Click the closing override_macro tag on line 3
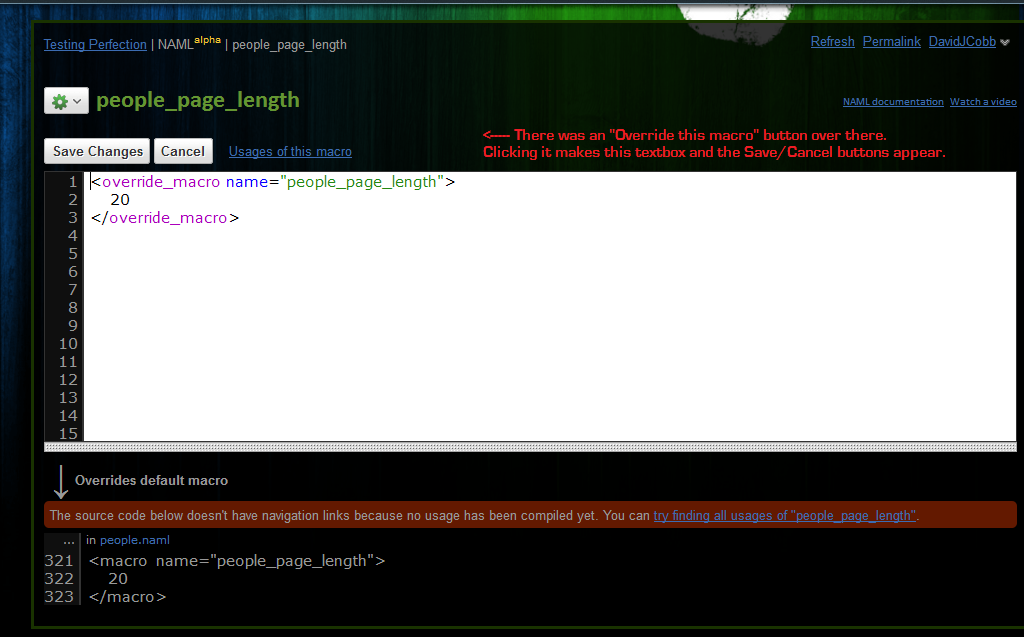1024x637 pixels. (165, 218)
